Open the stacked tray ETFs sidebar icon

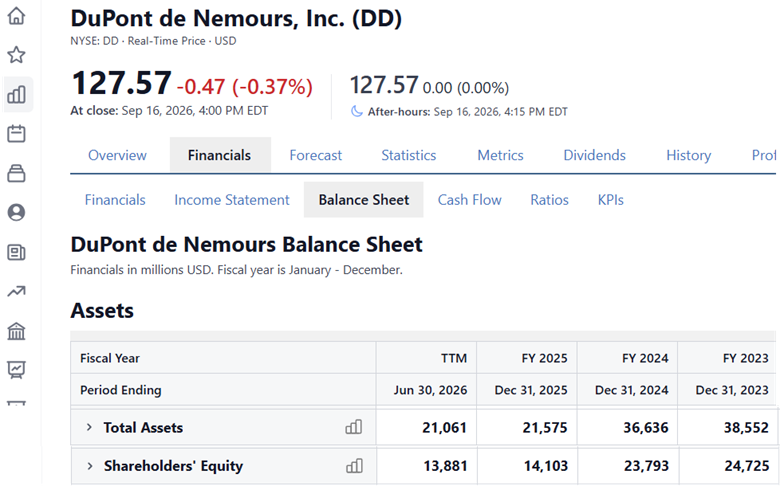(x=16, y=173)
